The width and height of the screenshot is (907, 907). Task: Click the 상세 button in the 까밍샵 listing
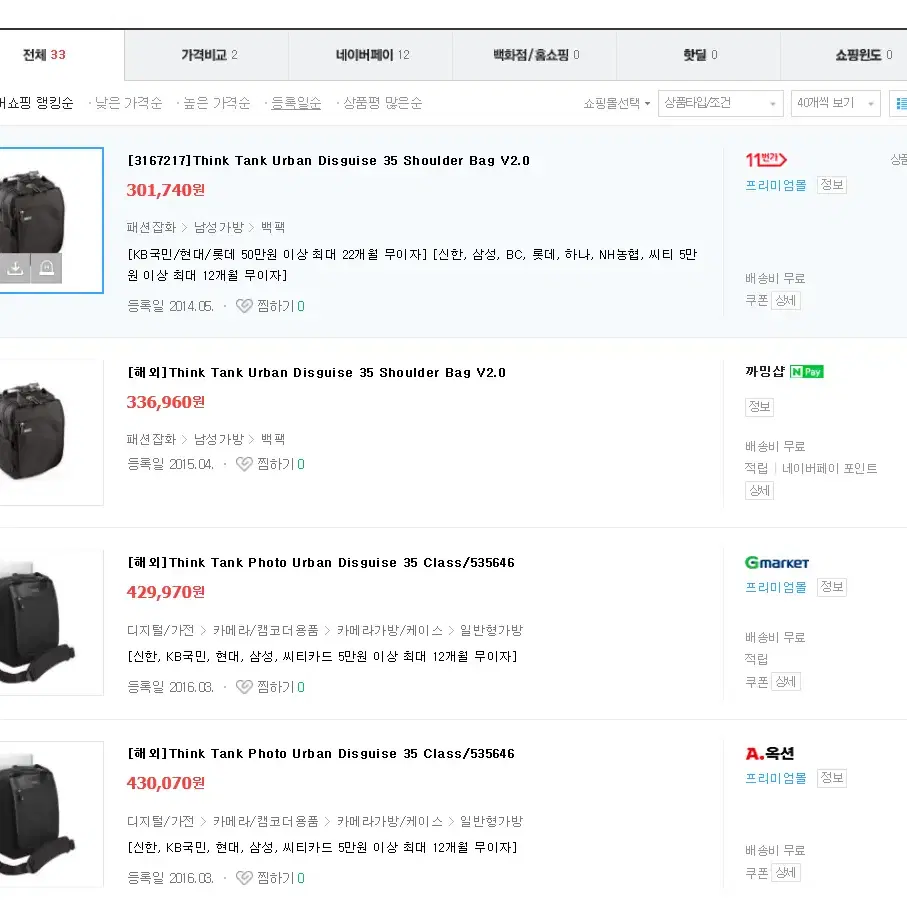(759, 491)
